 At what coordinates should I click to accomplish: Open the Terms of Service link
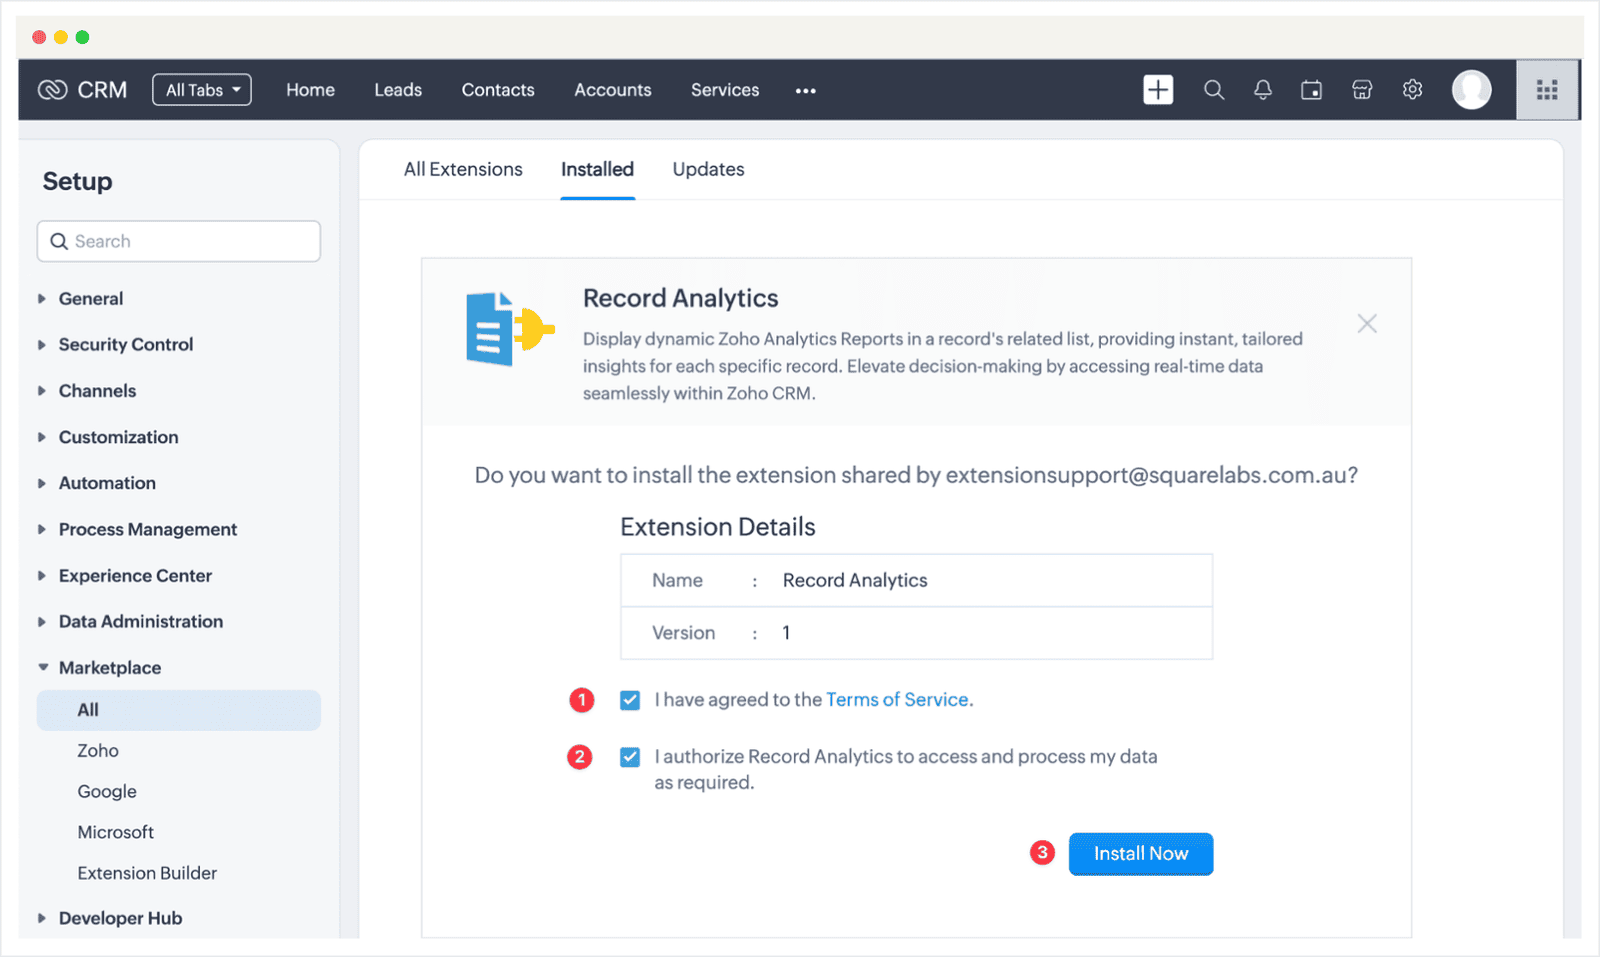pyautogui.click(x=897, y=700)
